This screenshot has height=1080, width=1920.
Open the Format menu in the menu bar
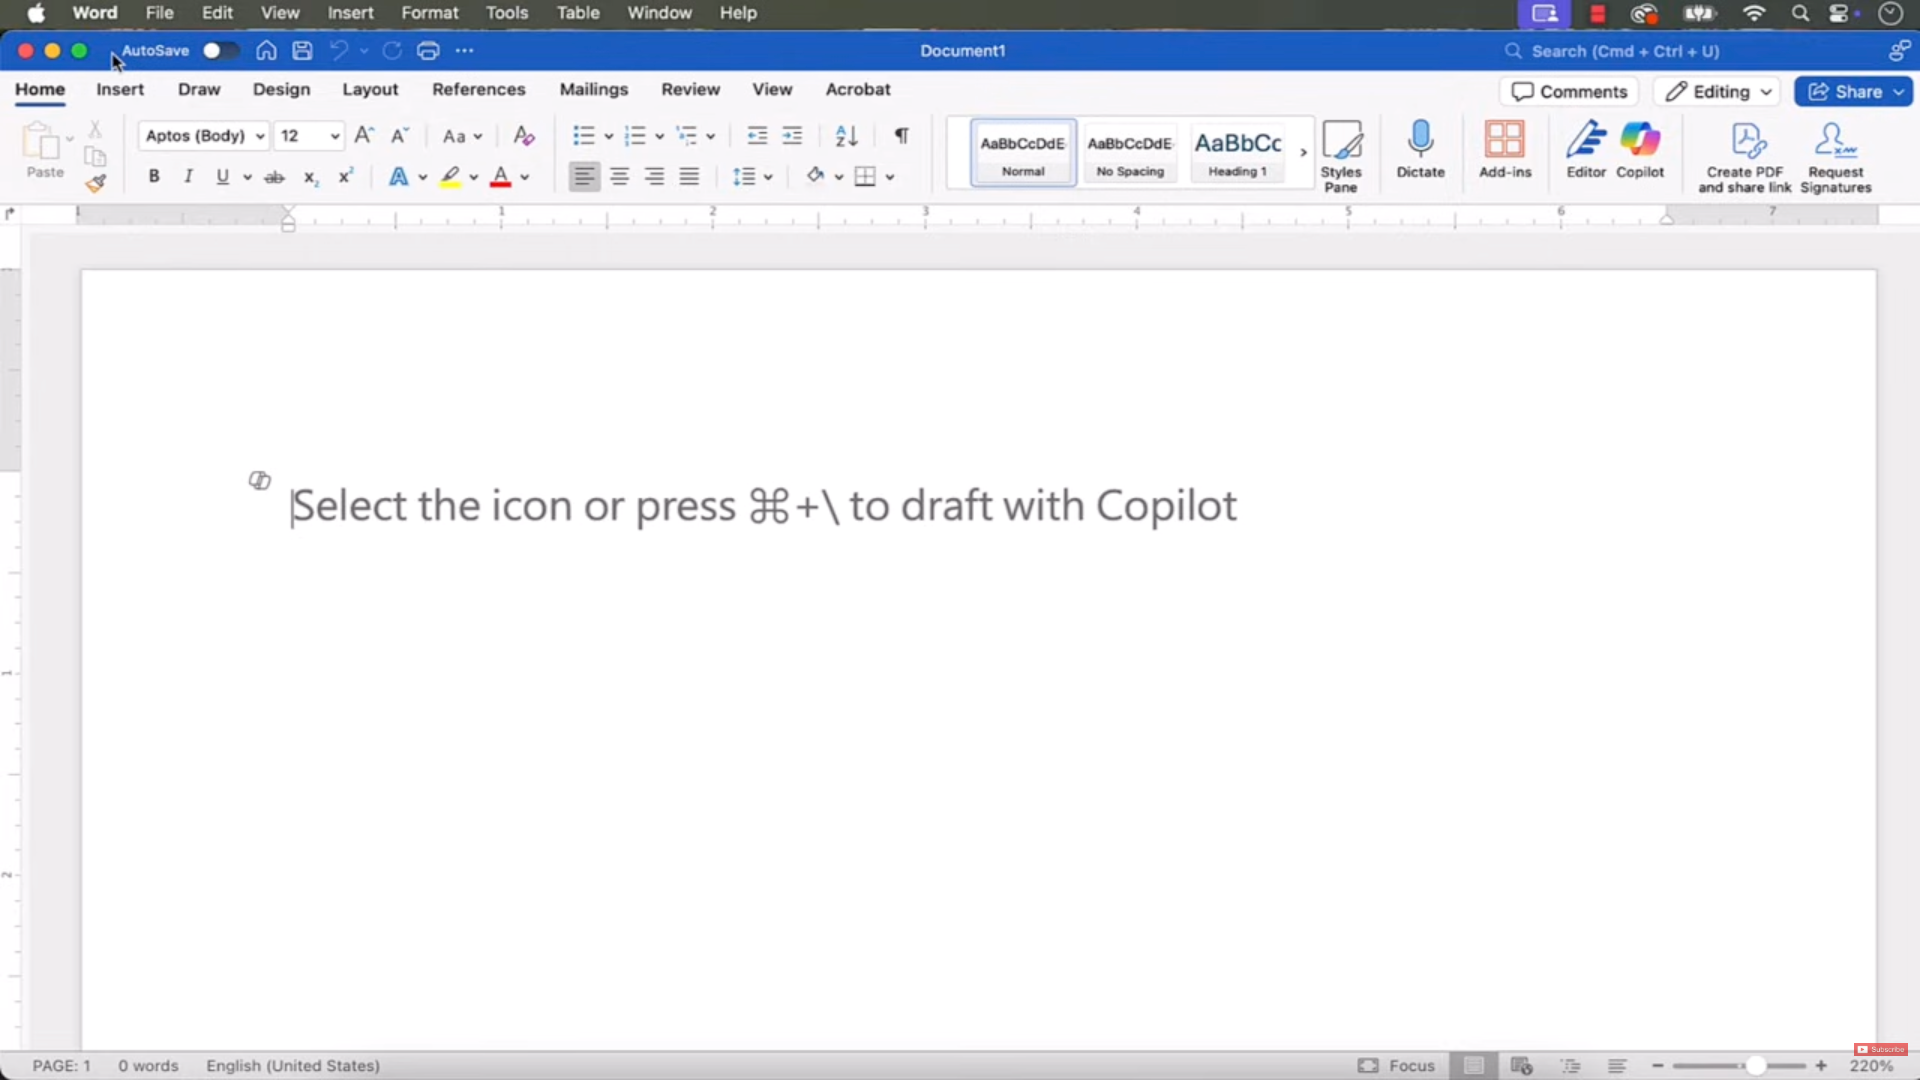(x=429, y=13)
